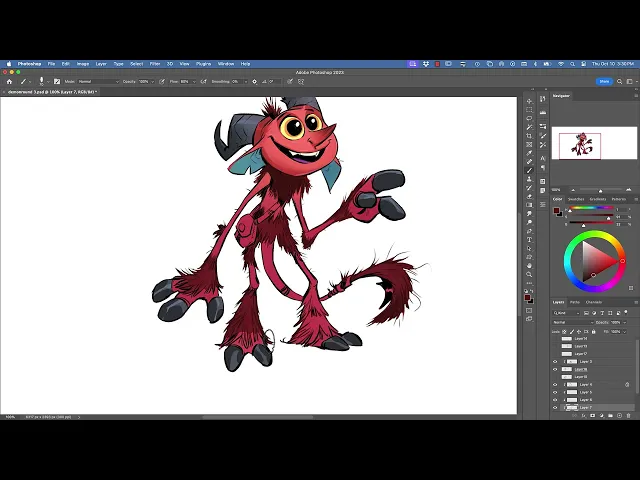Select the Dodge tool

[529, 222]
